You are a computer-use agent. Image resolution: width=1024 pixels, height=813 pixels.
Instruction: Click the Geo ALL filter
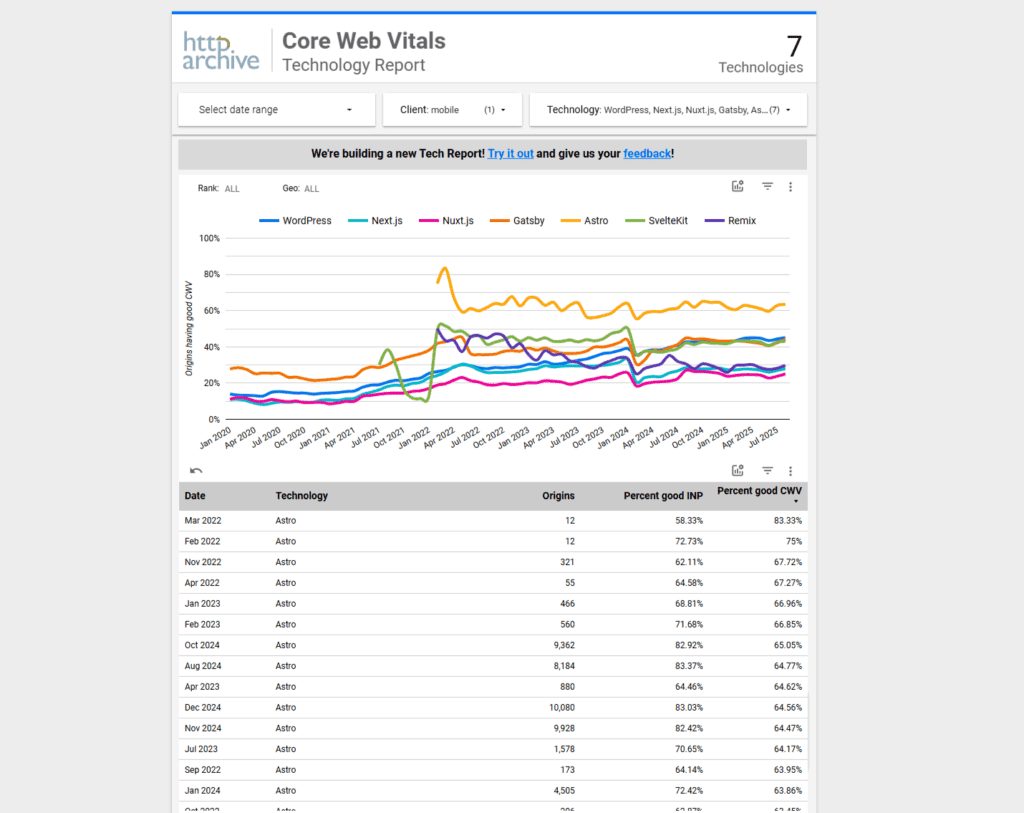pyautogui.click(x=300, y=189)
